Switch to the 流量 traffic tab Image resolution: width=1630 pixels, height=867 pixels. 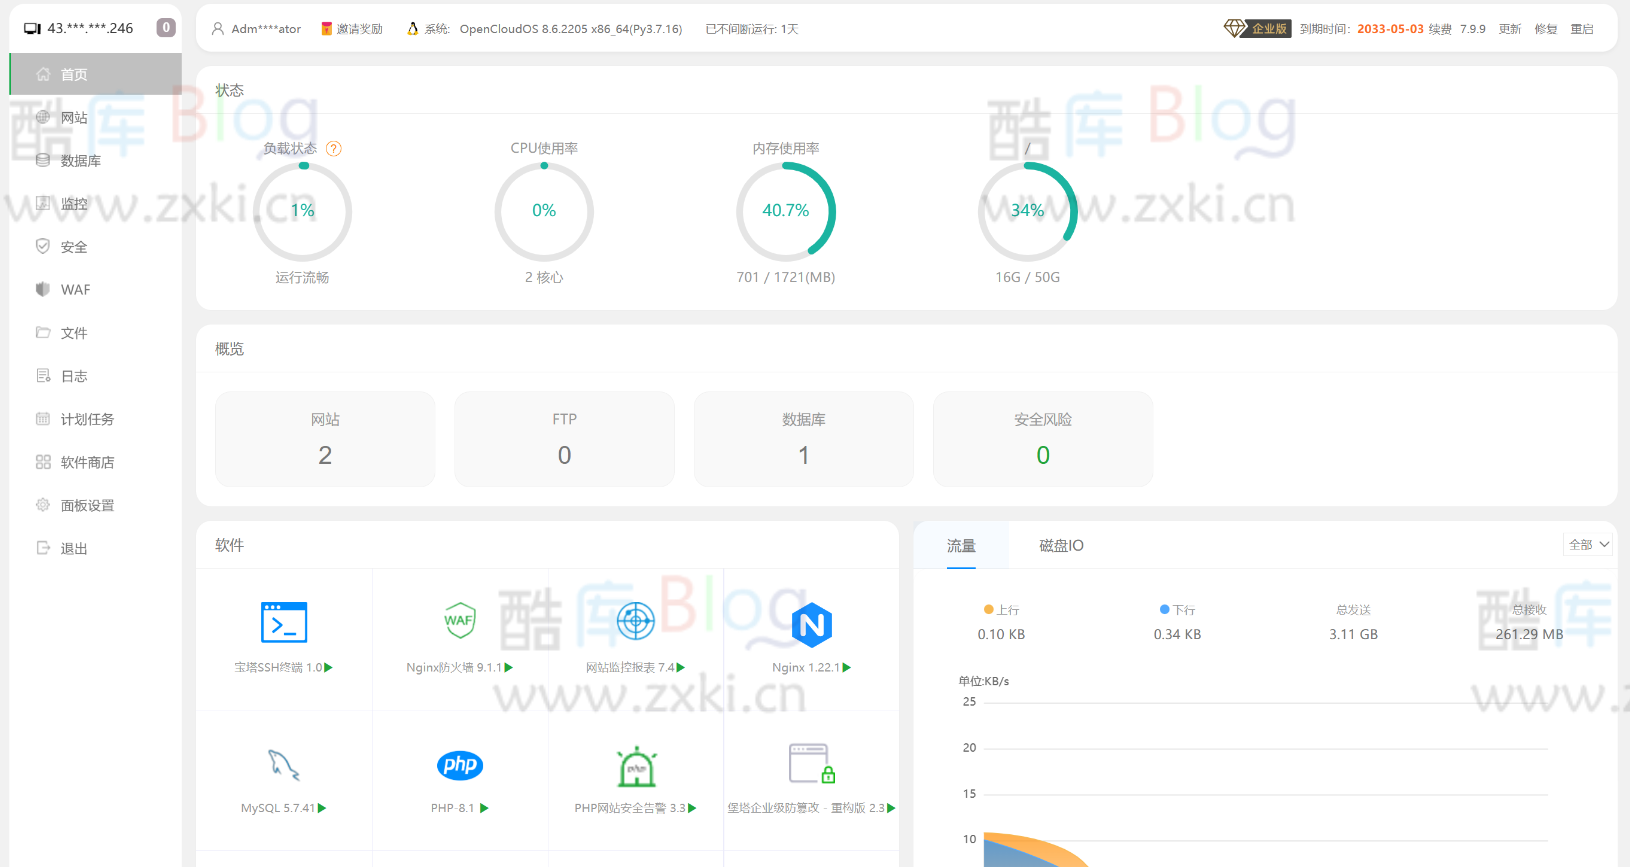[x=961, y=546]
